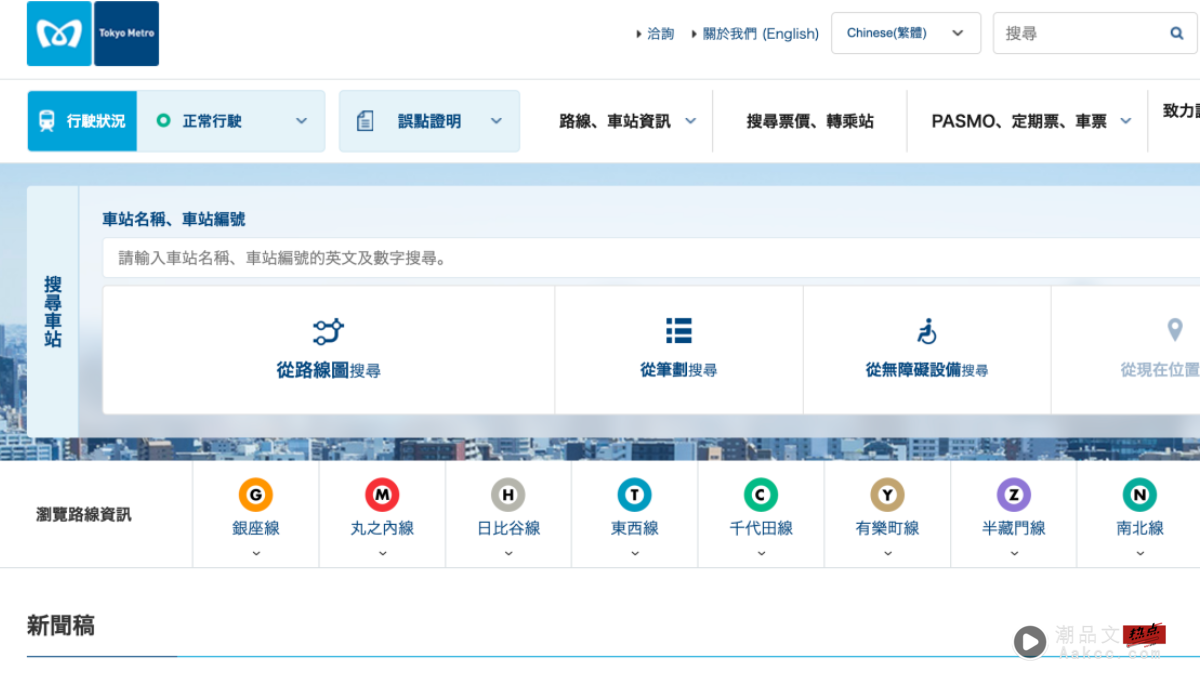Screen dimensions: 1200x684
Task: Open the PASMO、定期票、車票 menu
Action: (x=1020, y=119)
